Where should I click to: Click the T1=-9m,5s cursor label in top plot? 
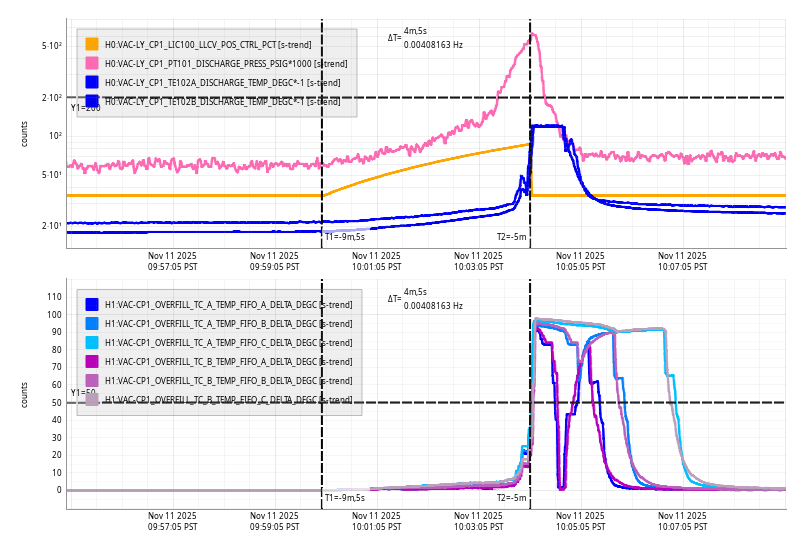click(x=344, y=237)
